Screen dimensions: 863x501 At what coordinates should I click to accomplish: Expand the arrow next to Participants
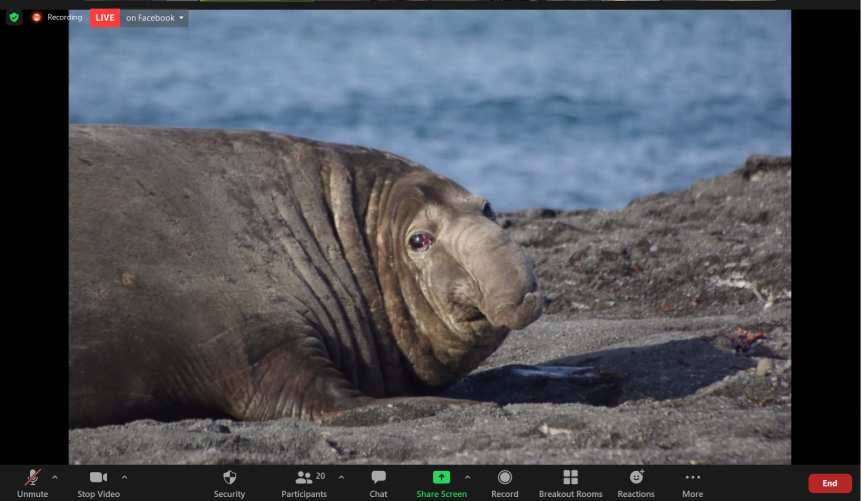(341, 477)
